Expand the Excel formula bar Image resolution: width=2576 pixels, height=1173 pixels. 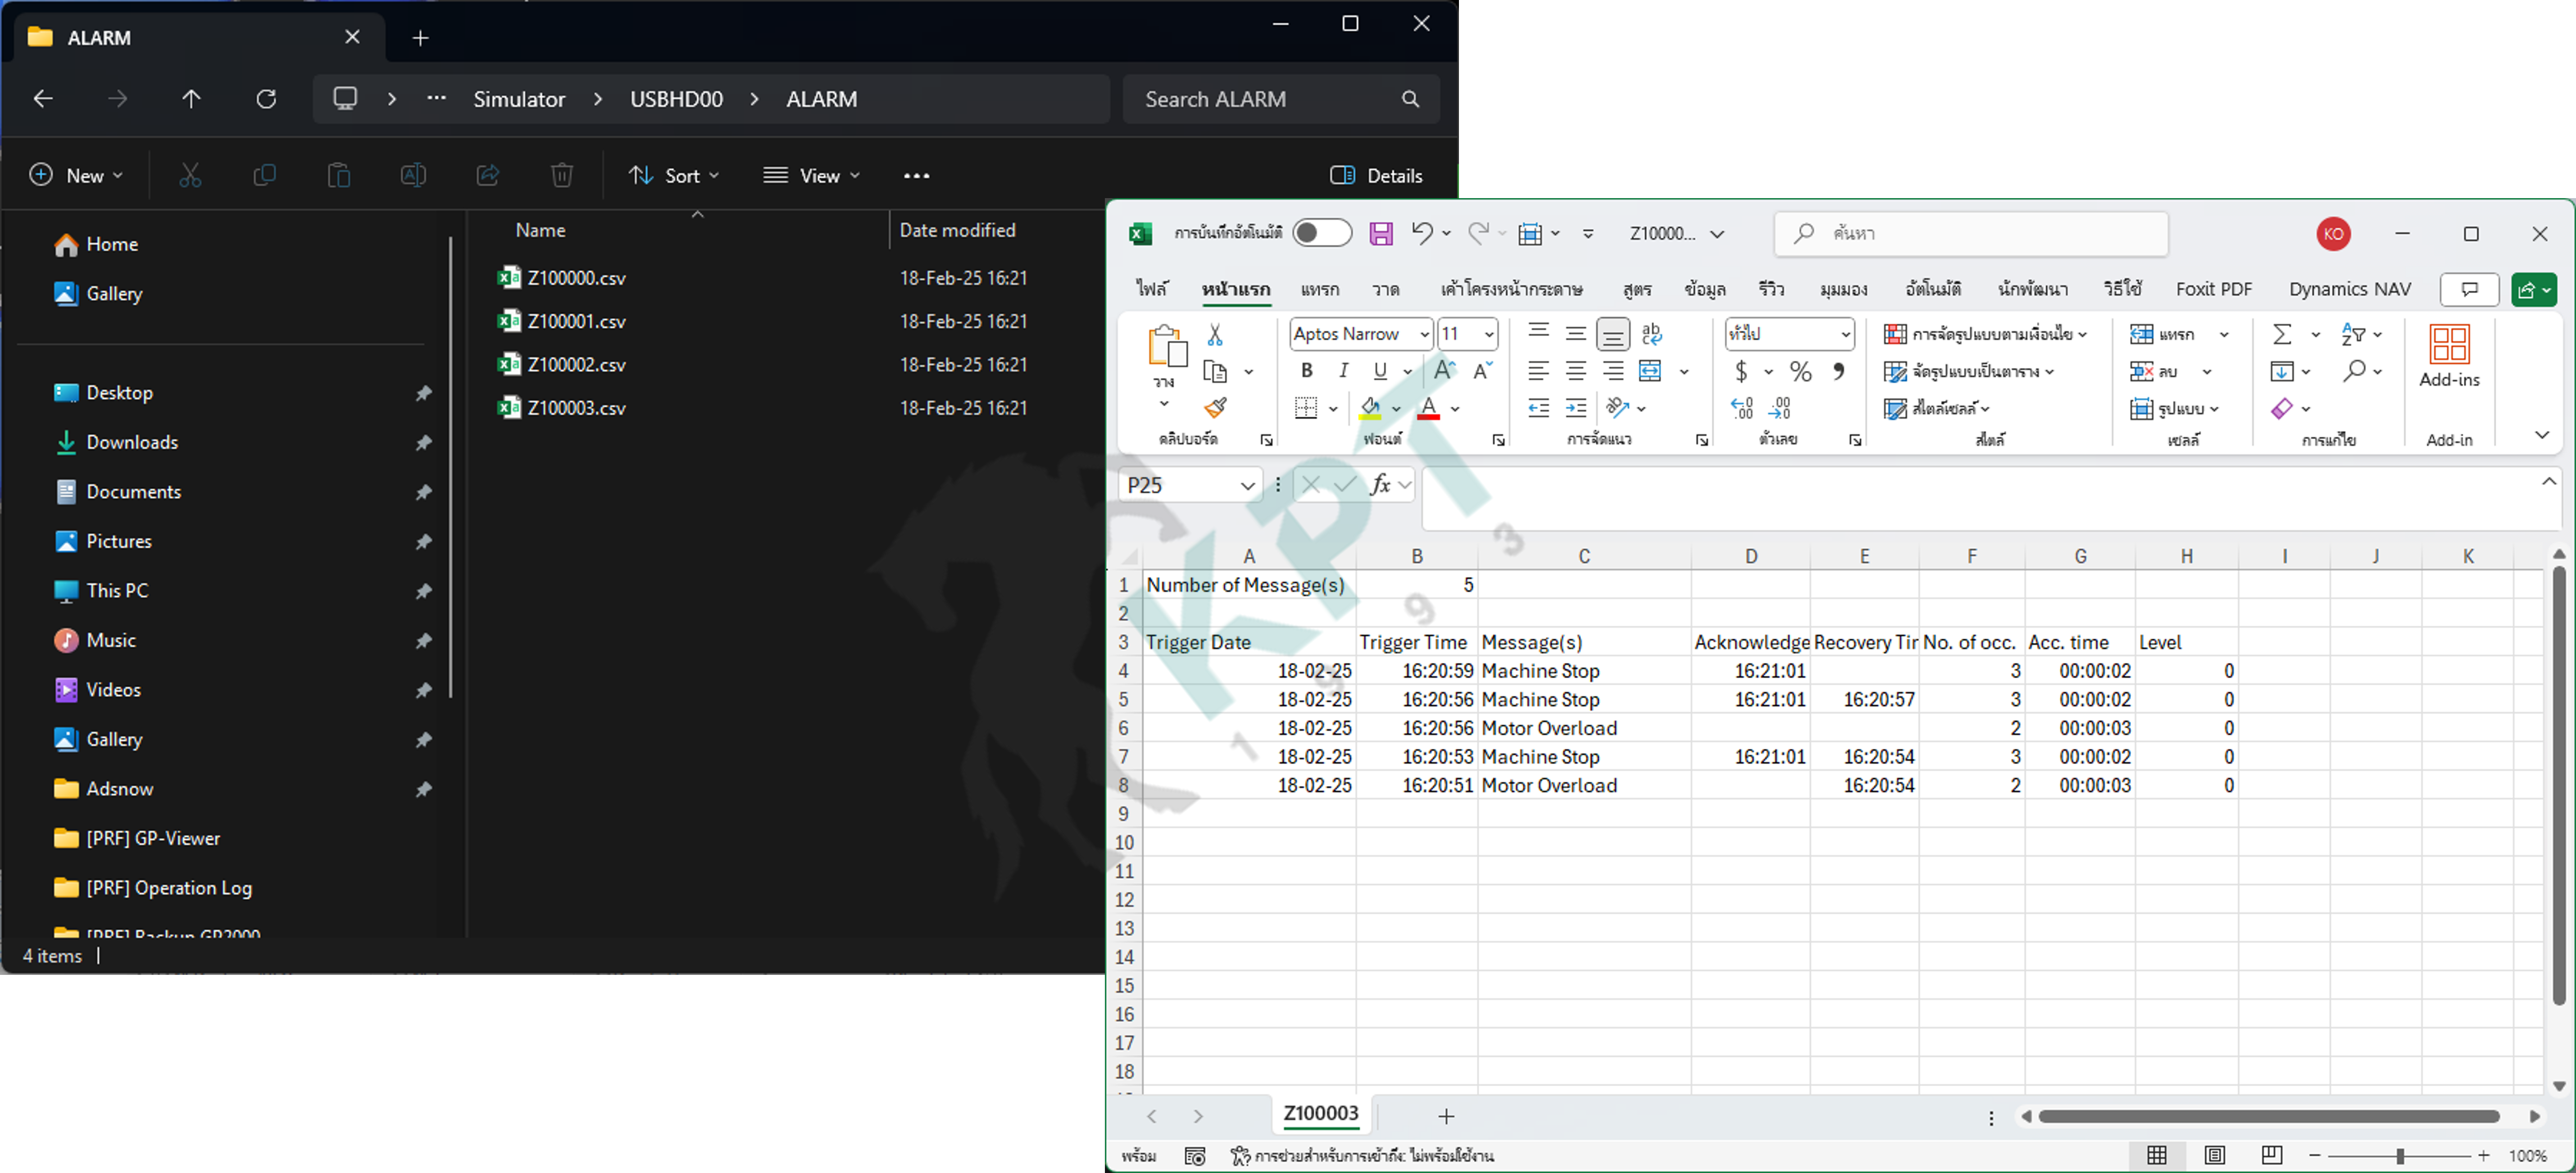tap(2549, 482)
